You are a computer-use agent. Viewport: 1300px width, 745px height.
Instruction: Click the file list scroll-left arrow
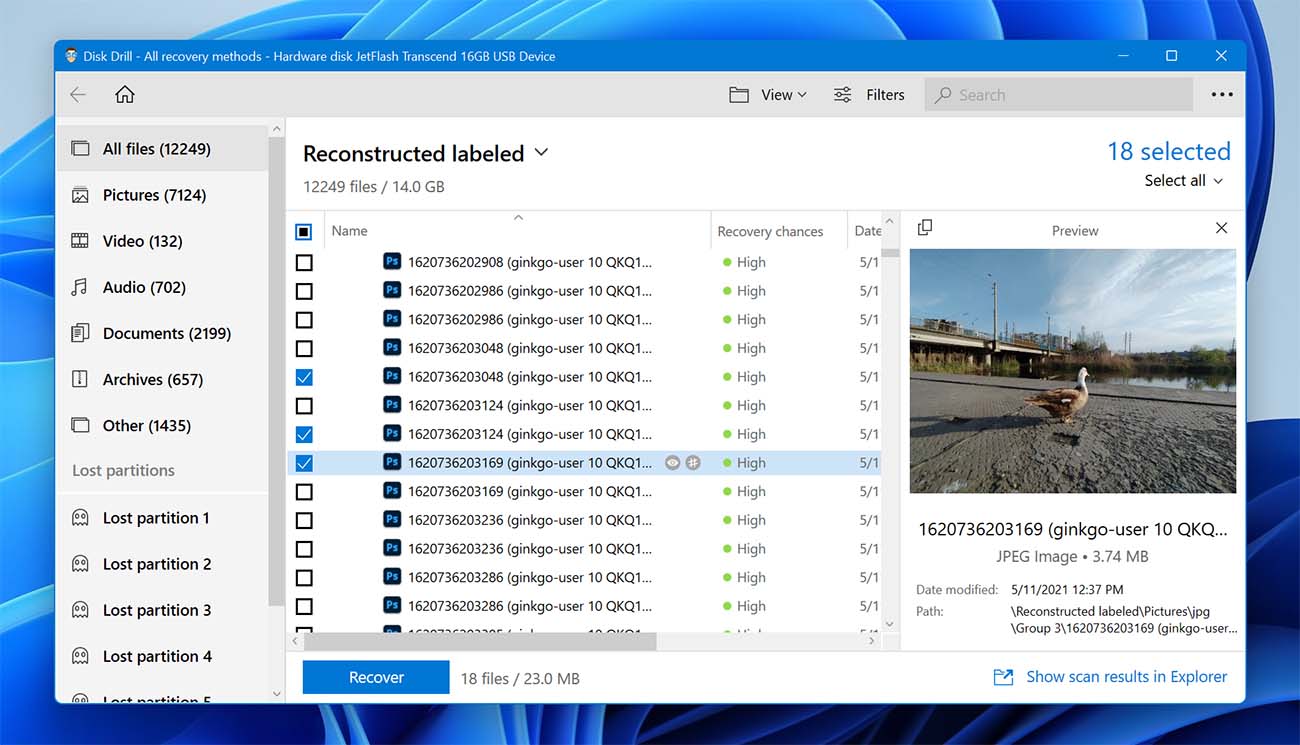coord(297,640)
